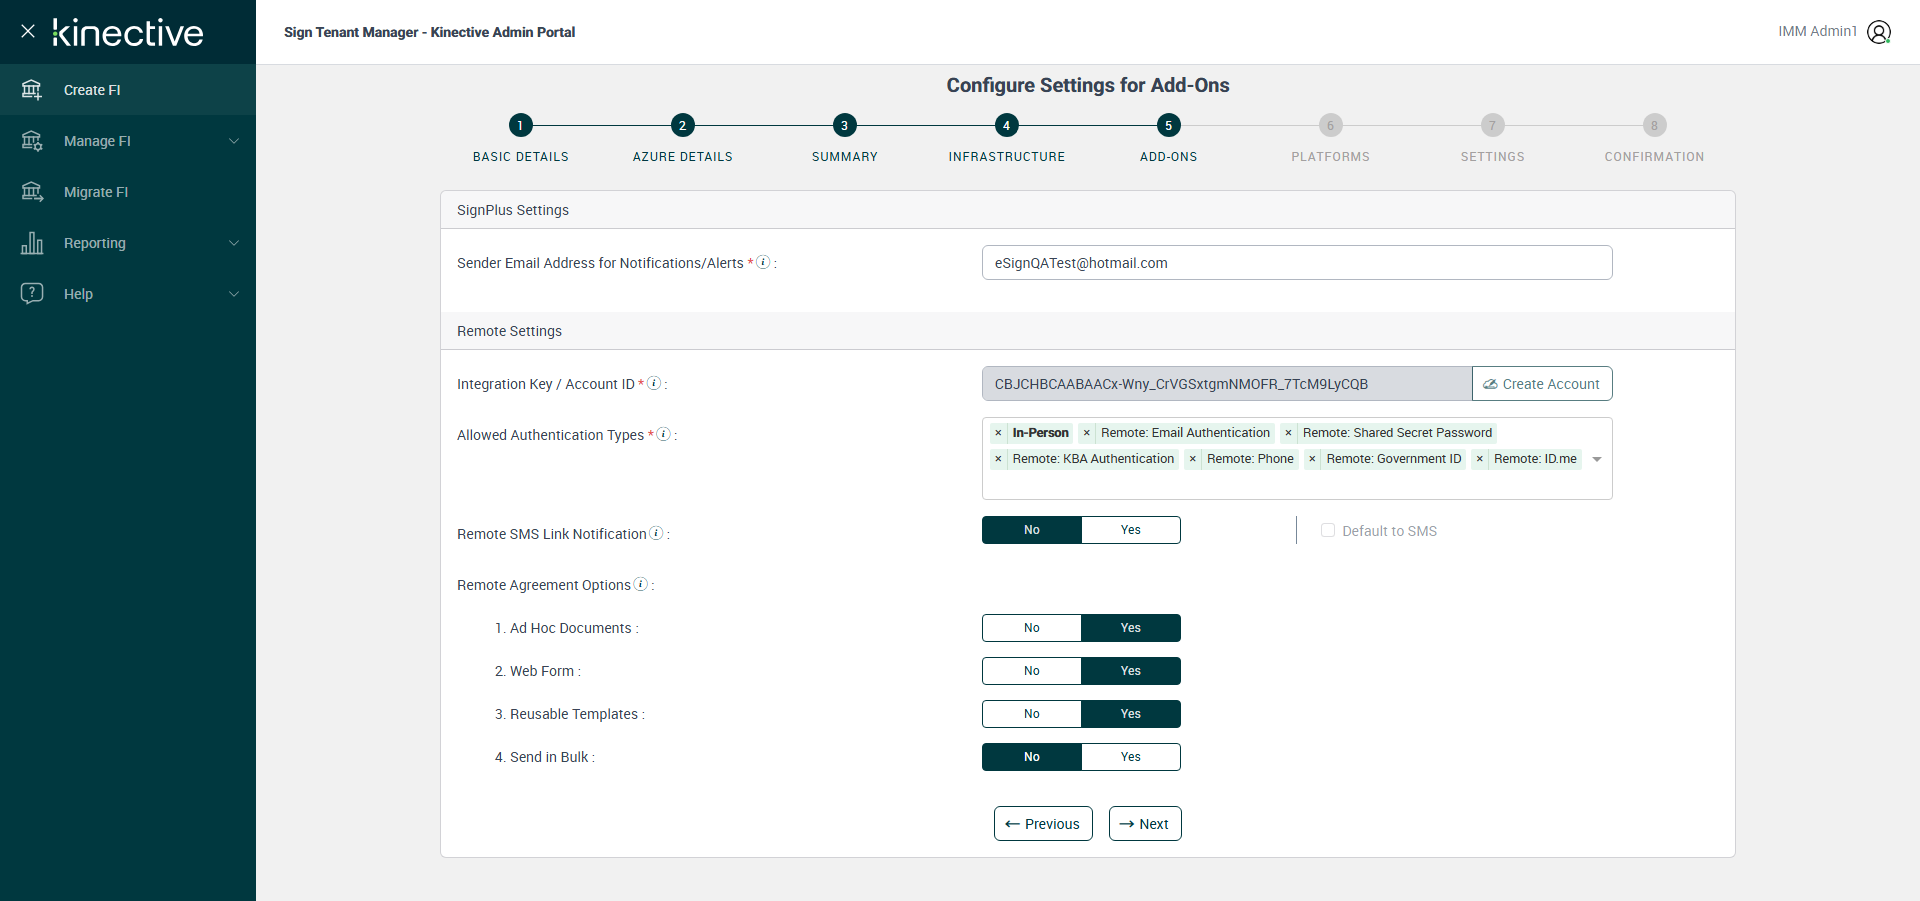Click the Help question mark icon

[x=32, y=294]
